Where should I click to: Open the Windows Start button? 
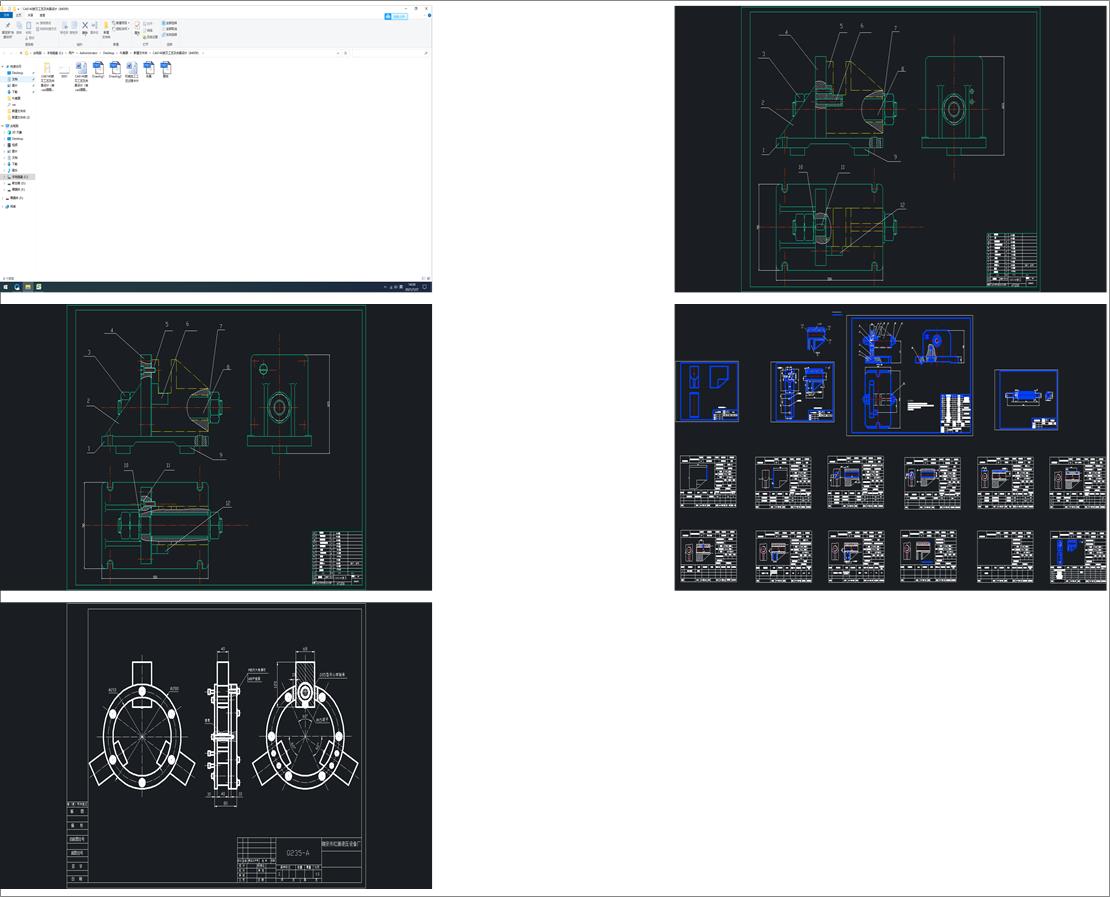[x=6, y=287]
